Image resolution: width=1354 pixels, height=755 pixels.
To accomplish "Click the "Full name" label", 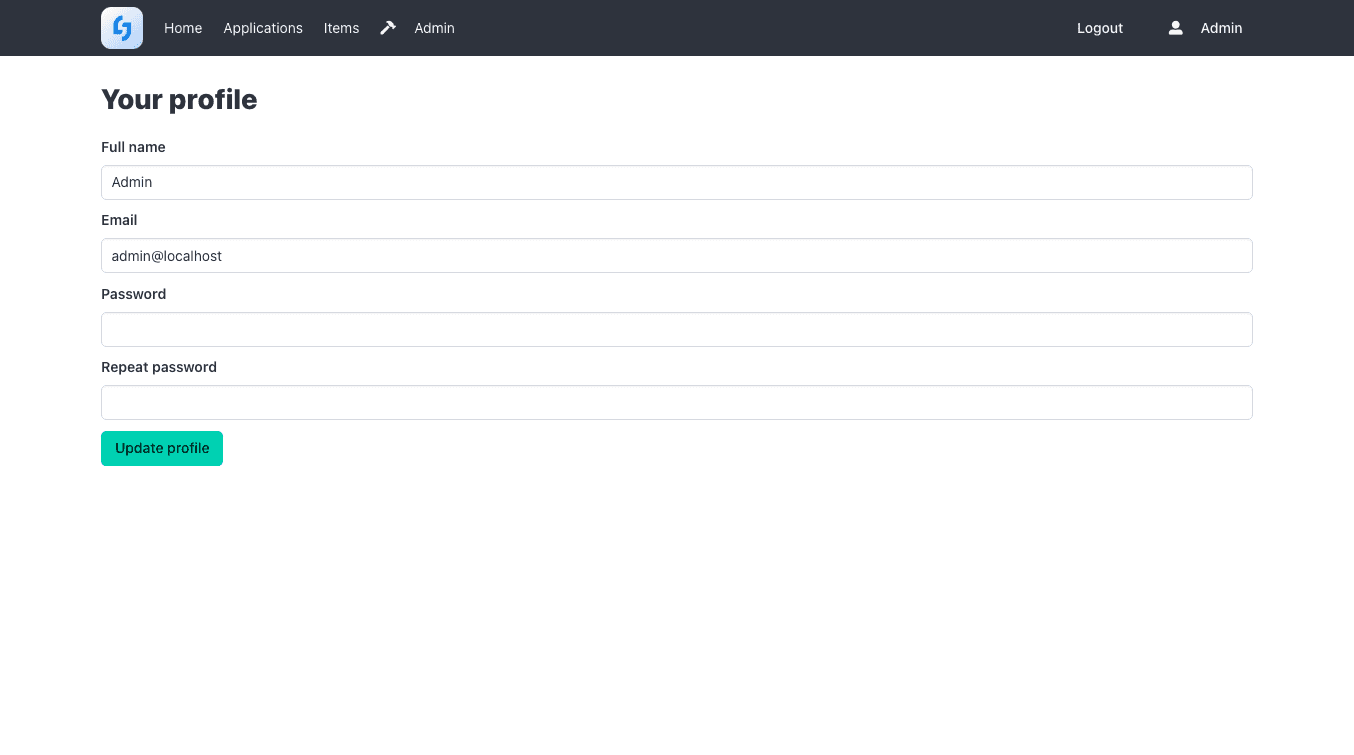I will pyautogui.click(x=133, y=147).
